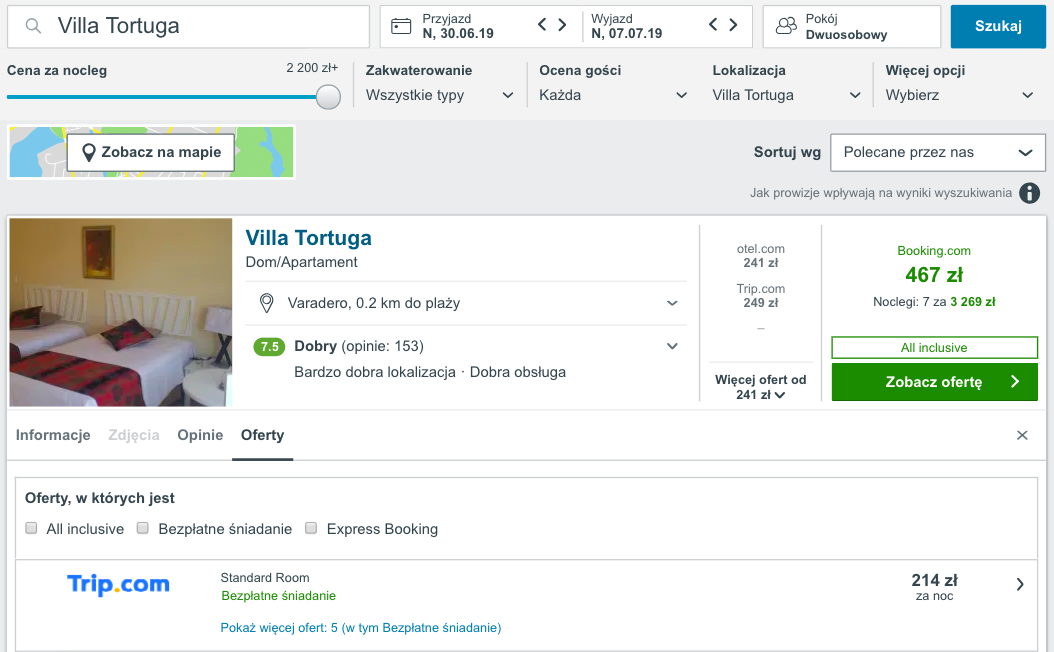Click the 7.5 rating badge

coord(270,347)
